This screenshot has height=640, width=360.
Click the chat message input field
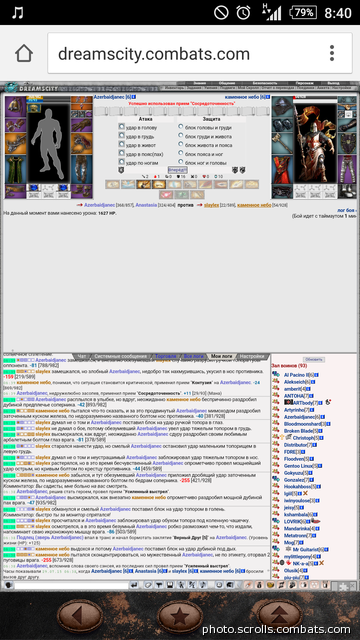coord(71,585)
